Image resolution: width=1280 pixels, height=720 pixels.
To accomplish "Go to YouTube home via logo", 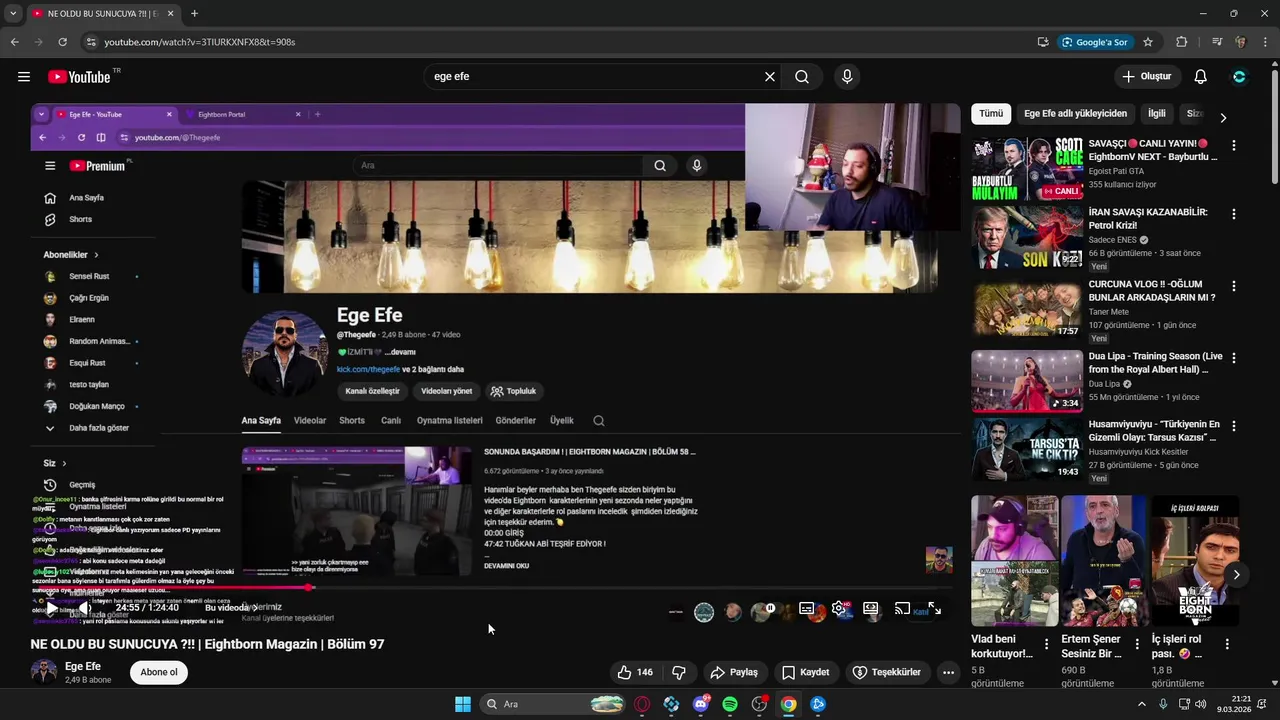I will tap(79, 77).
